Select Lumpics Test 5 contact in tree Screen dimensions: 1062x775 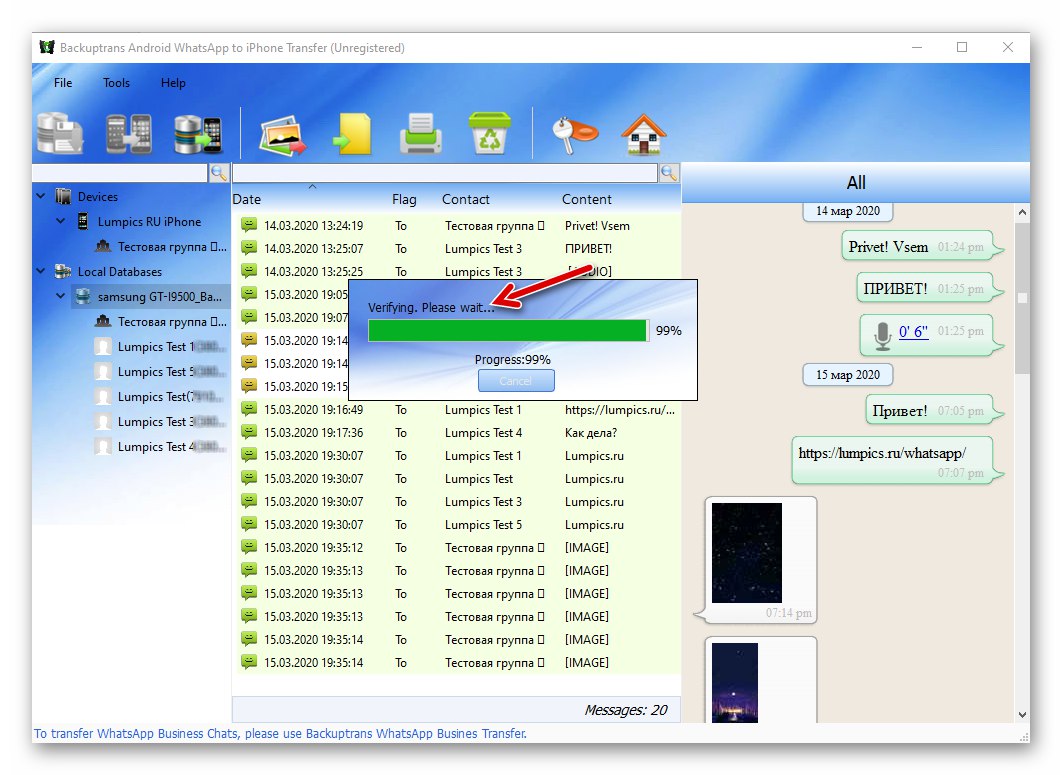click(x=161, y=372)
